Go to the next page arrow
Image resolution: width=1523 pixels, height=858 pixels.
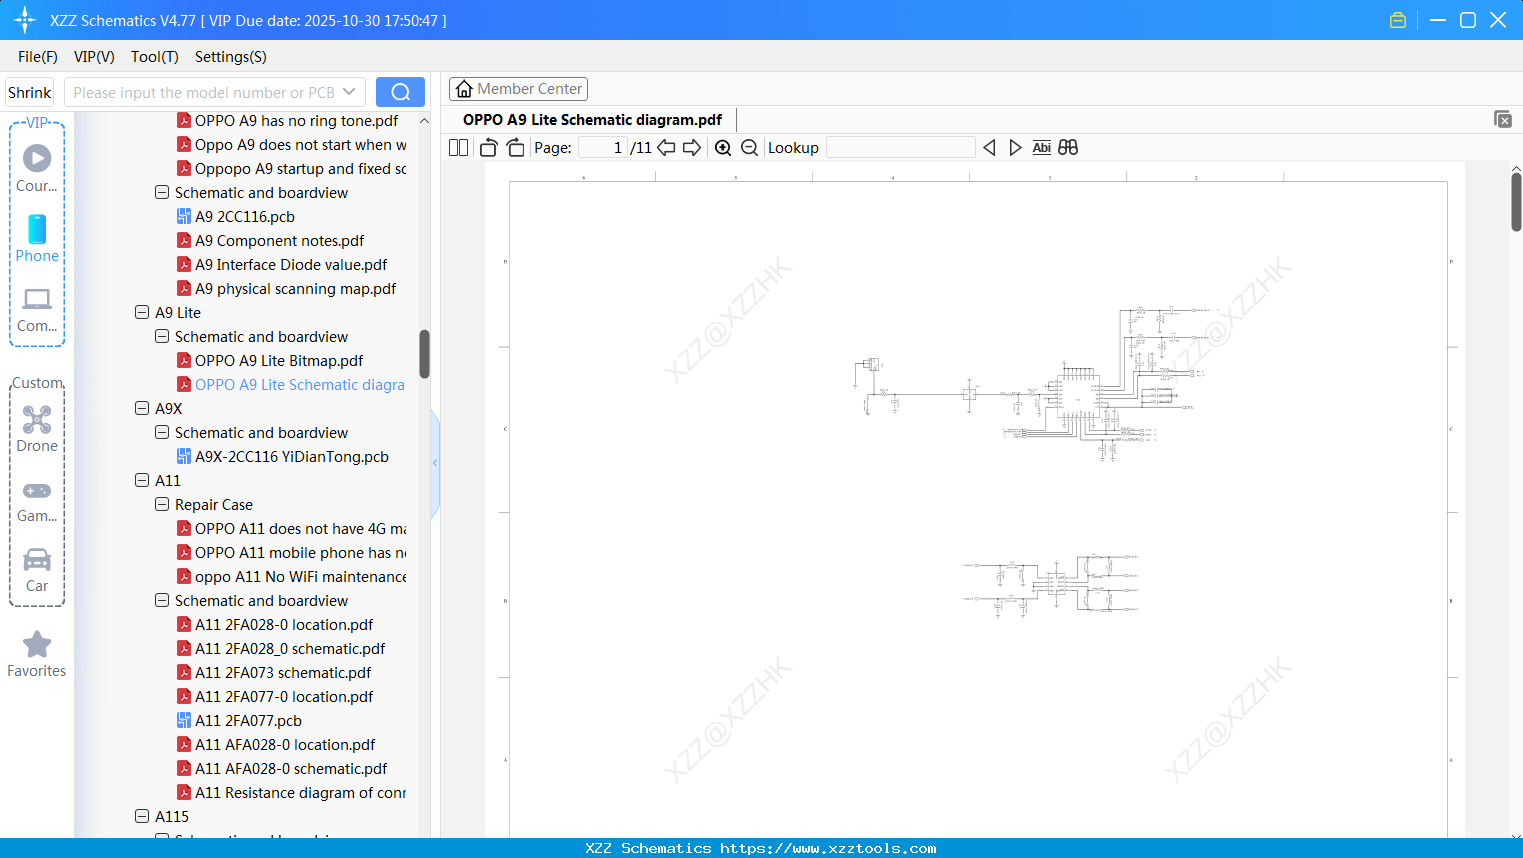point(692,148)
